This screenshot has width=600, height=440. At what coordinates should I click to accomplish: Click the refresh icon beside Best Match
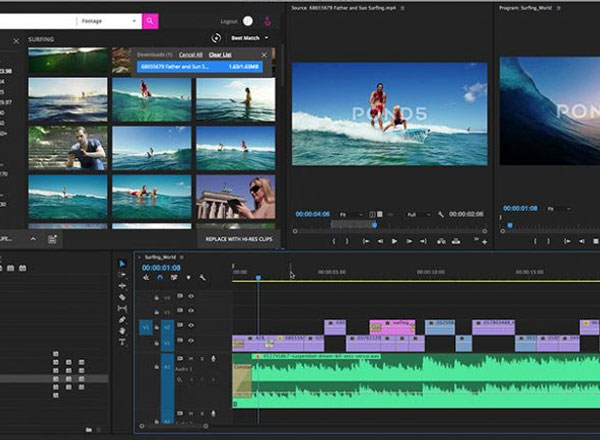(216, 38)
